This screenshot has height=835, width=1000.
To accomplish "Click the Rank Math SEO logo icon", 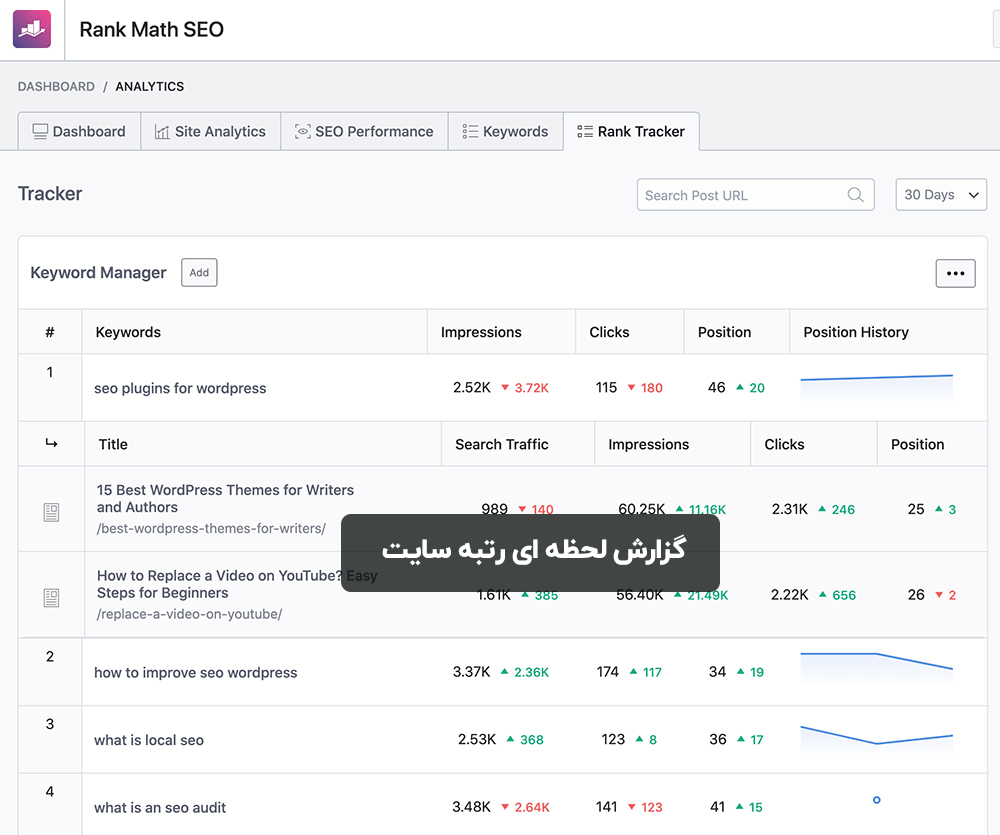I will click(32, 29).
